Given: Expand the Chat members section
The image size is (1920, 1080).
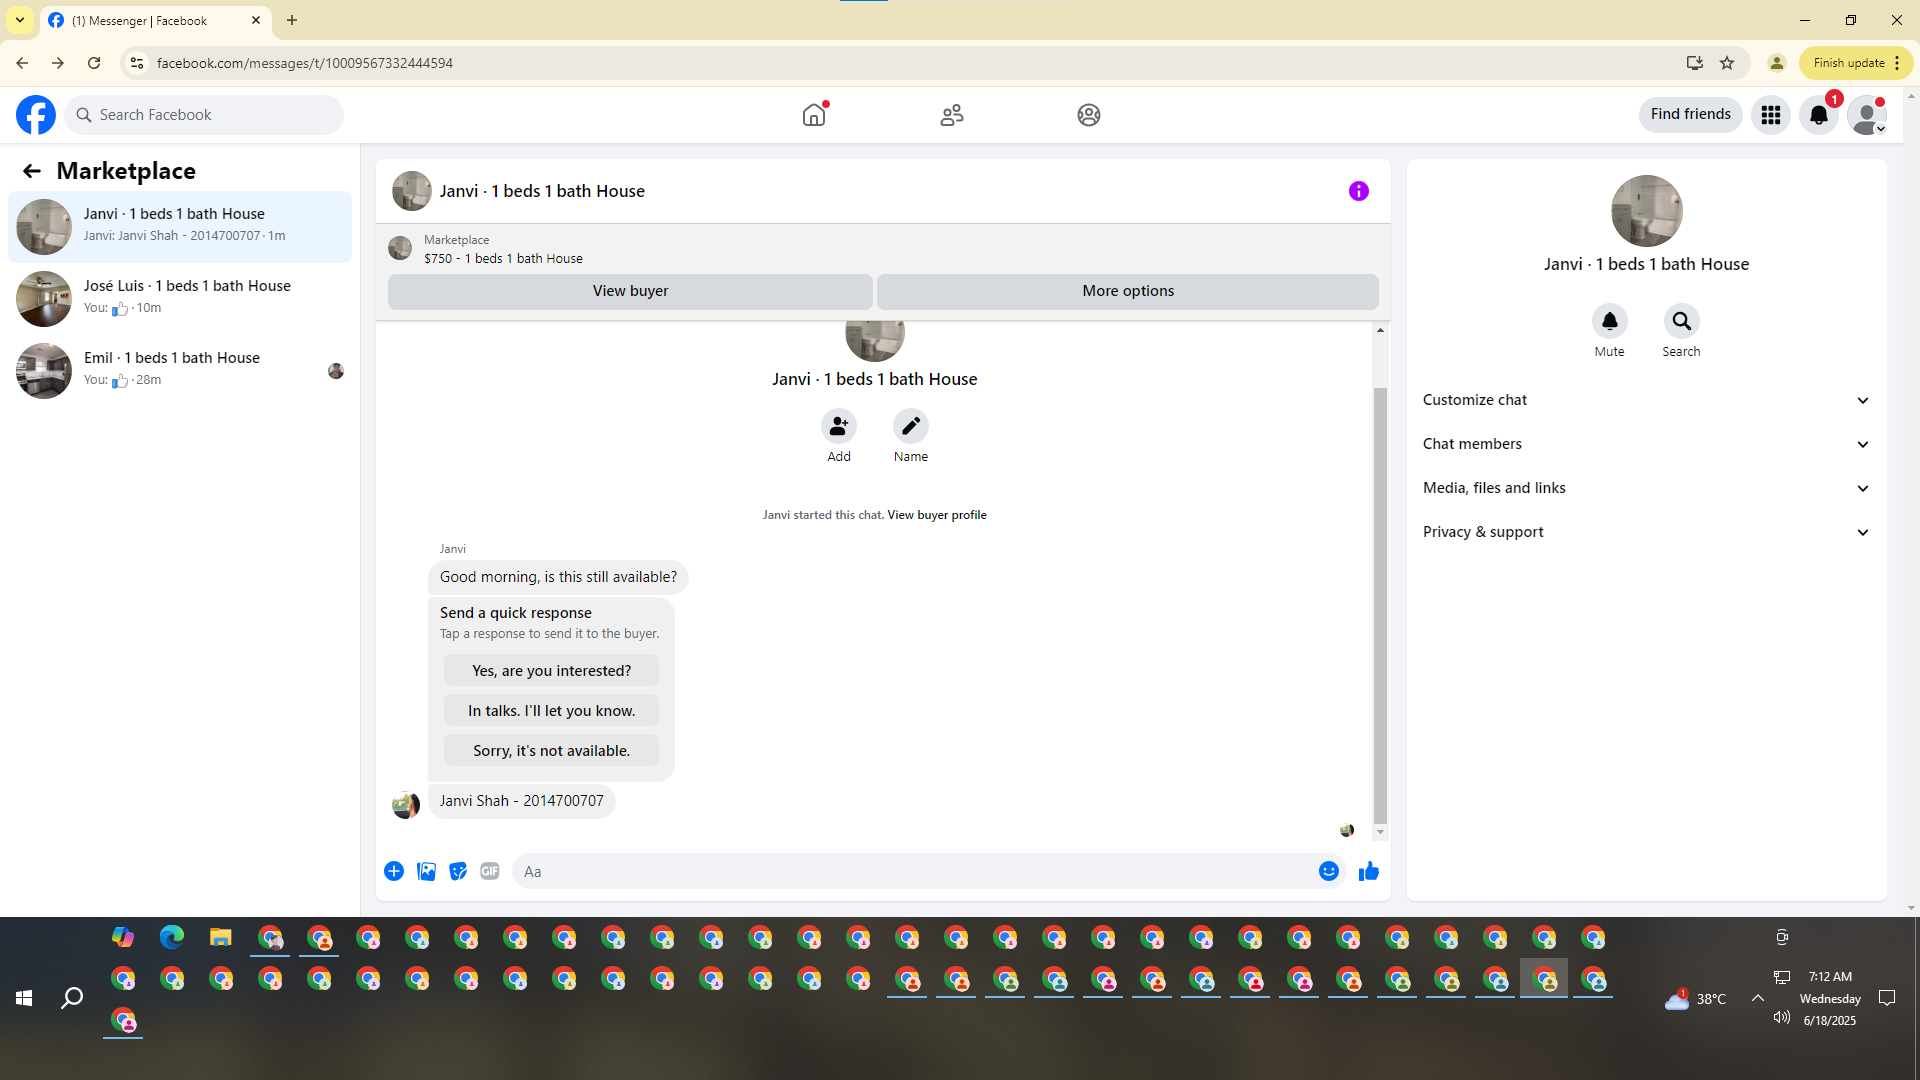Looking at the screenshot, I should tap(1647, 444).
